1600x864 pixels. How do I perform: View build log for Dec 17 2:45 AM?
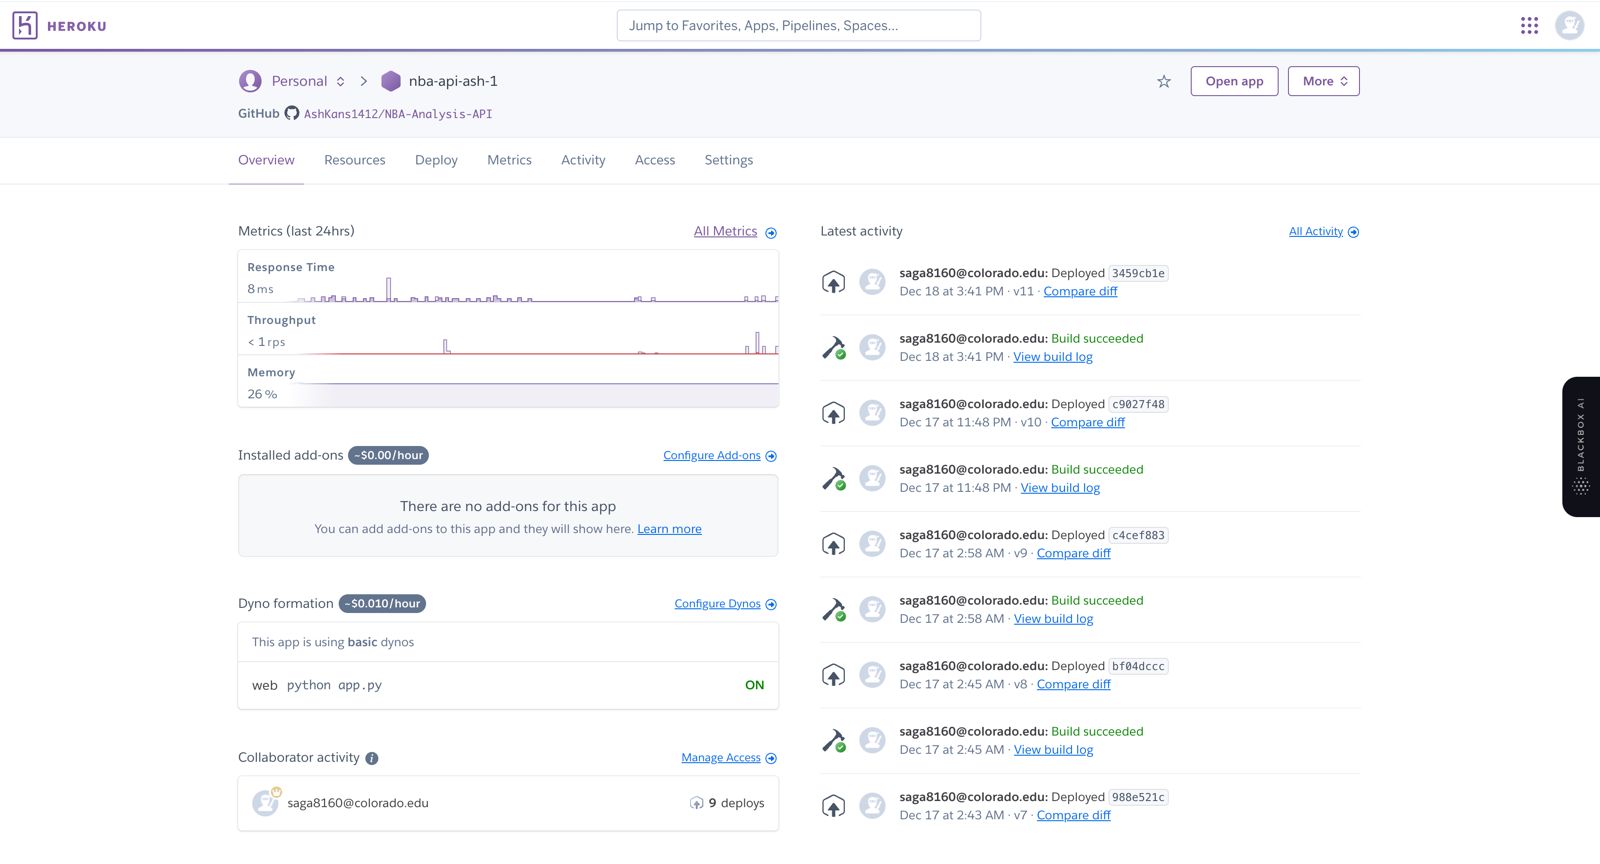pos(1053,750)
